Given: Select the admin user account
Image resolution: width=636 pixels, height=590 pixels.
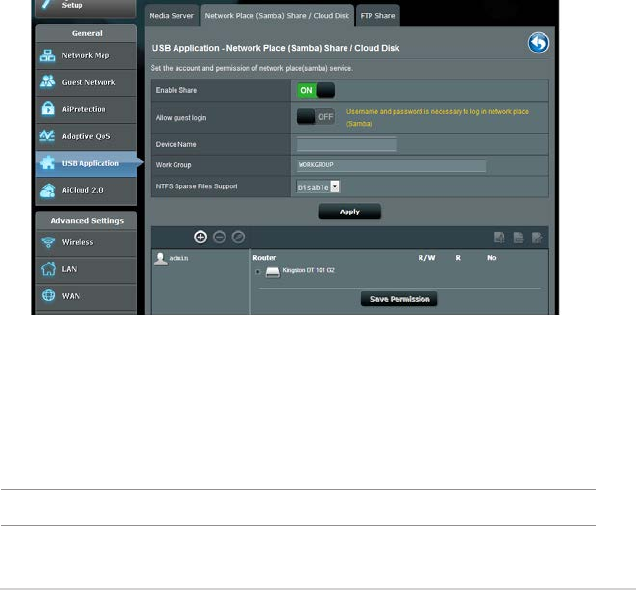Looking at the screenshot, I should (172, 258).
